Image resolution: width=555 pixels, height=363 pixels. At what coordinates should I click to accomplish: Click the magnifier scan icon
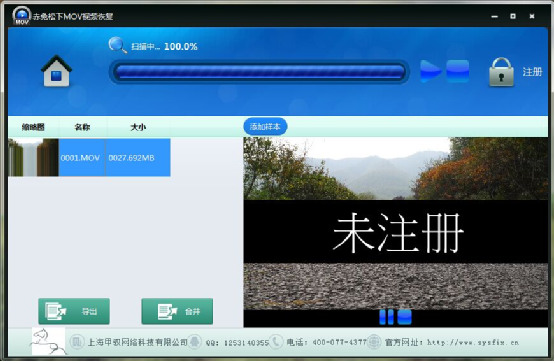(118, 45)
